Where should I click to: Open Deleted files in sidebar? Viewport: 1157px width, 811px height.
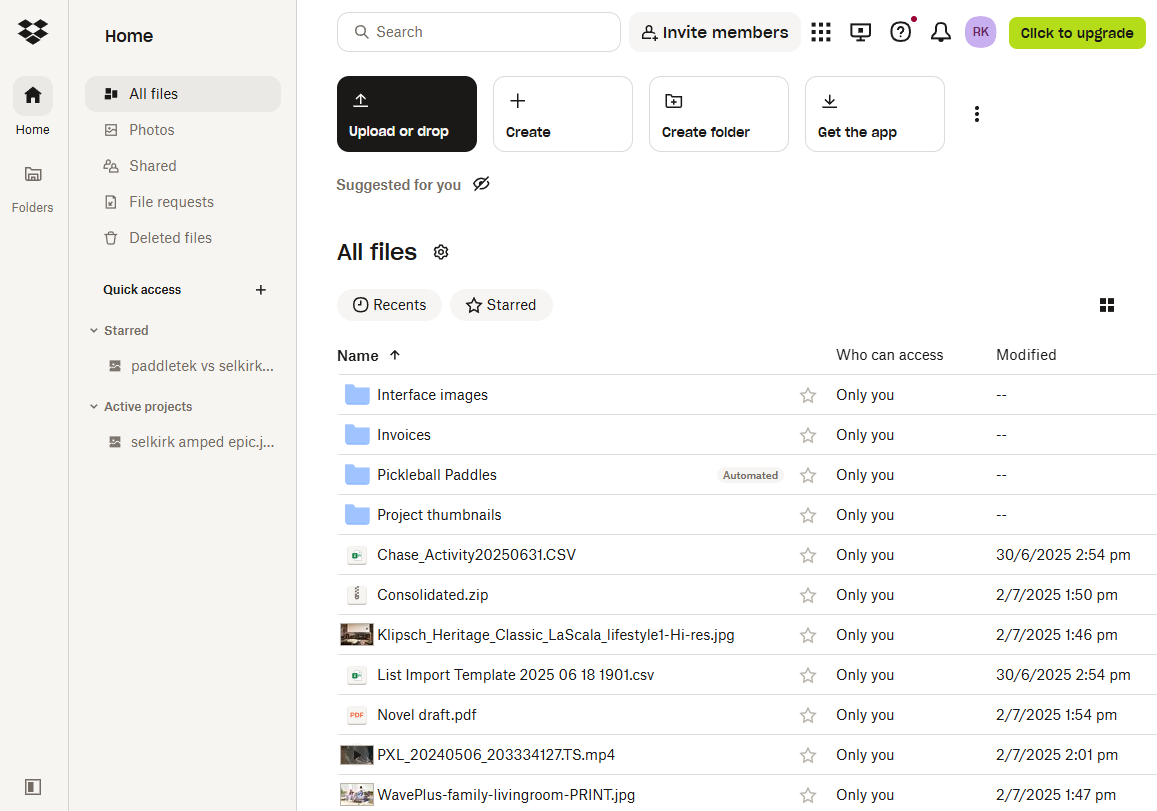tap(183, 238)
